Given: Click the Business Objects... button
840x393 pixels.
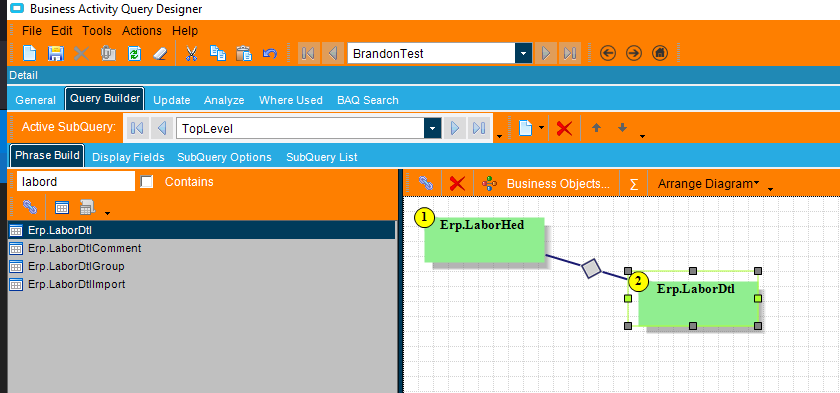Looking at the screenshot, I should tap(546, 183).
